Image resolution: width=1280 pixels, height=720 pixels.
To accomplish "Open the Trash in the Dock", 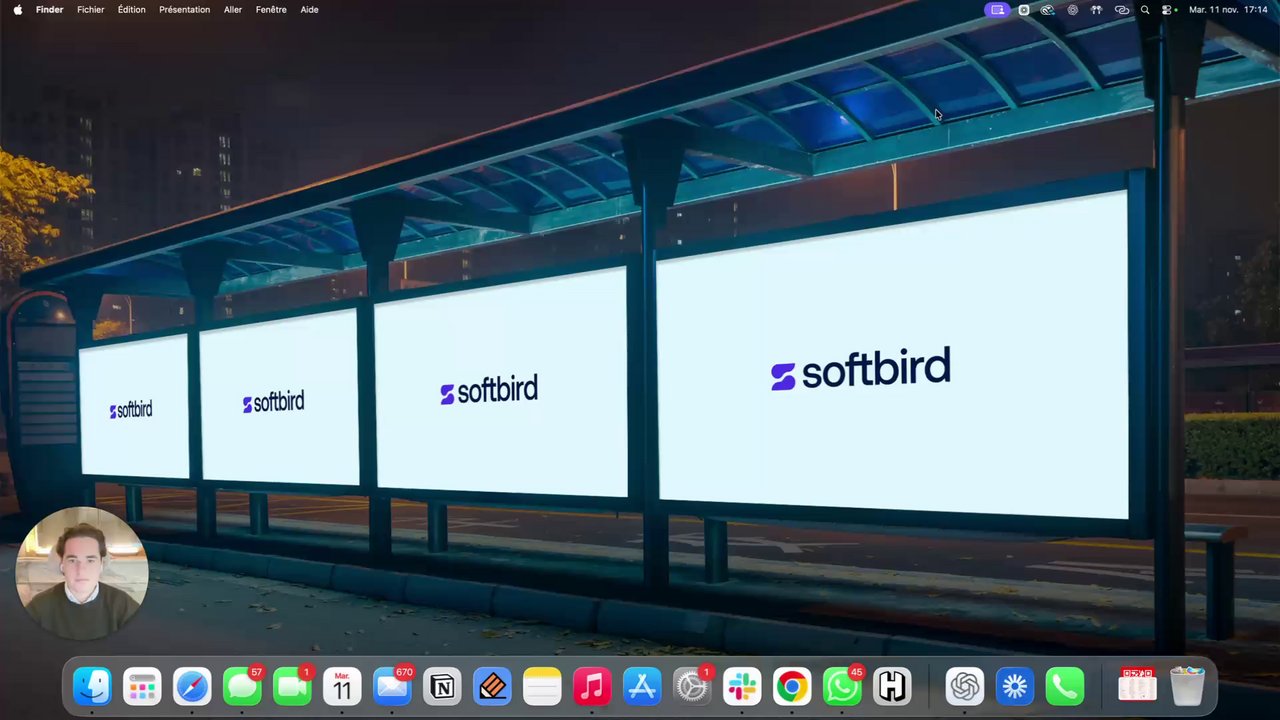I will pyautogui.click(x=1187, y=686).
